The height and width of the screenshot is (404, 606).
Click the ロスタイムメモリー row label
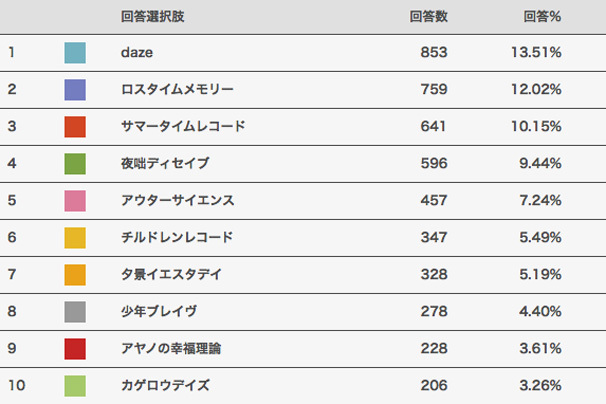point(176,90)
